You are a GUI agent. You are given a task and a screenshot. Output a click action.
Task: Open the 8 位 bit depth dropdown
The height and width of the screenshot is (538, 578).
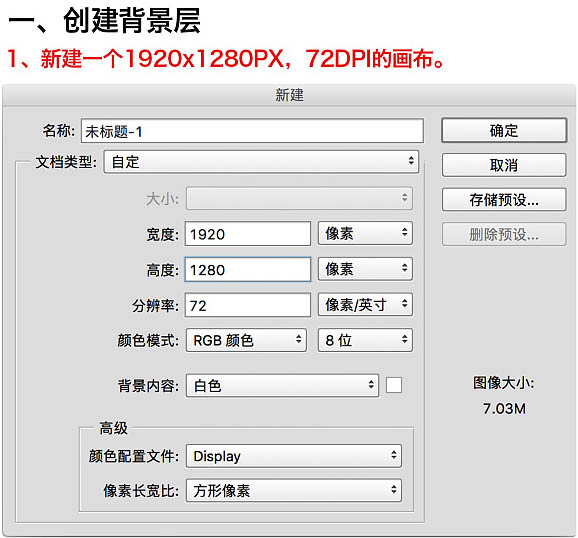click(365, 340)
